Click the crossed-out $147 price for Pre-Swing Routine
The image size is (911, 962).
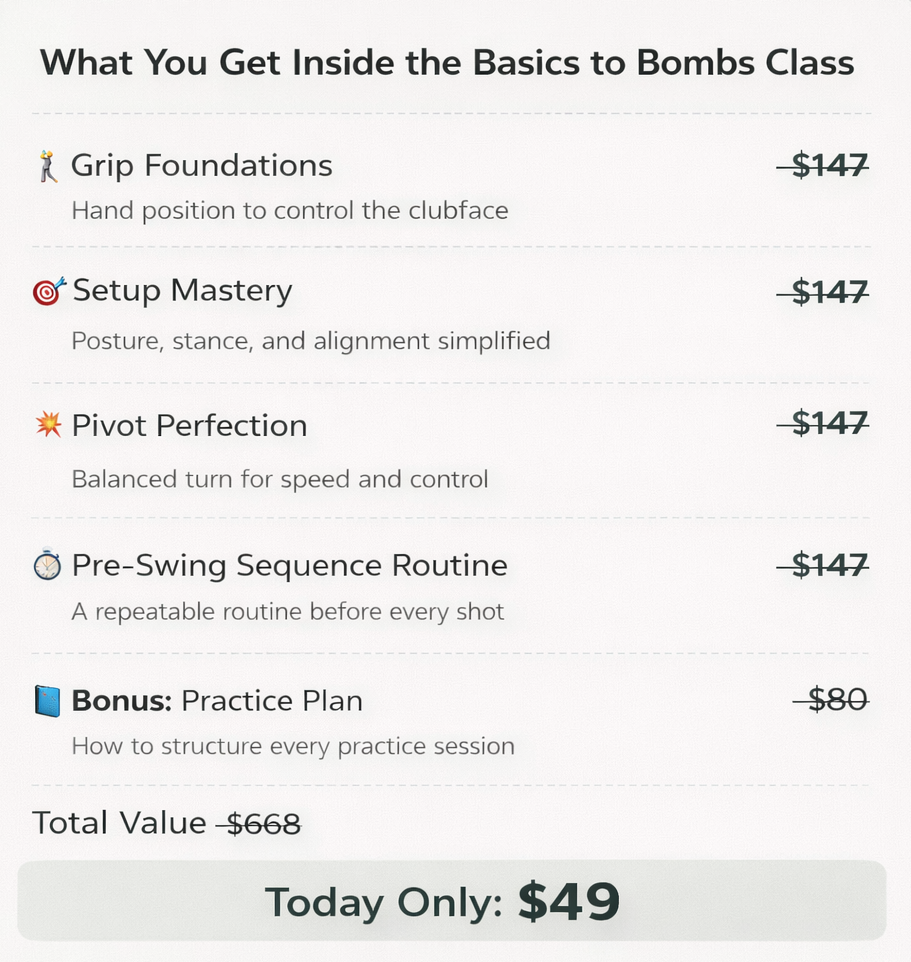click(x=823, y=565)
